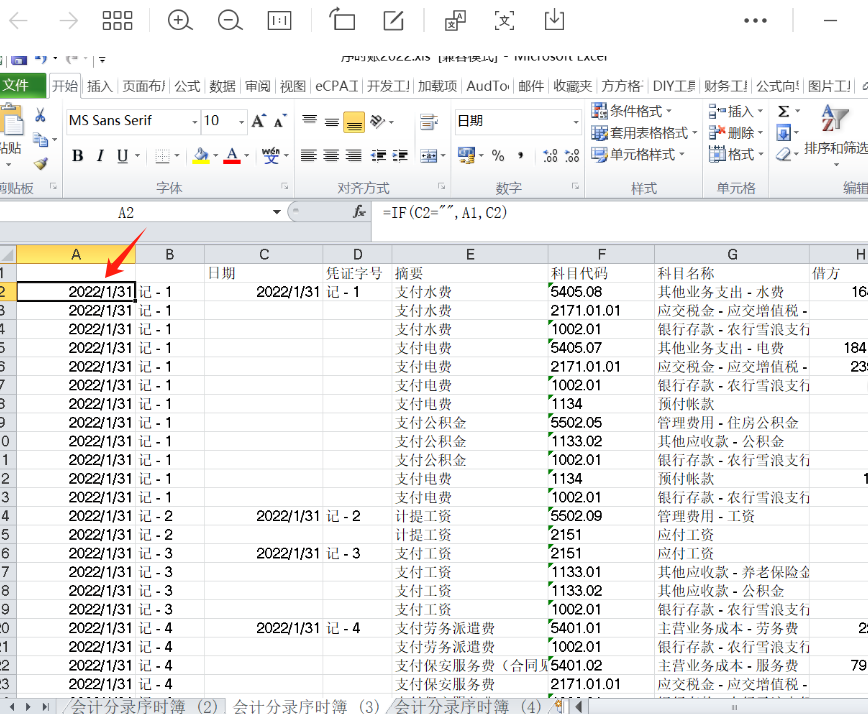Apply red font color A
This screenshot has height=714, width=868.
[x=232, y=156]
